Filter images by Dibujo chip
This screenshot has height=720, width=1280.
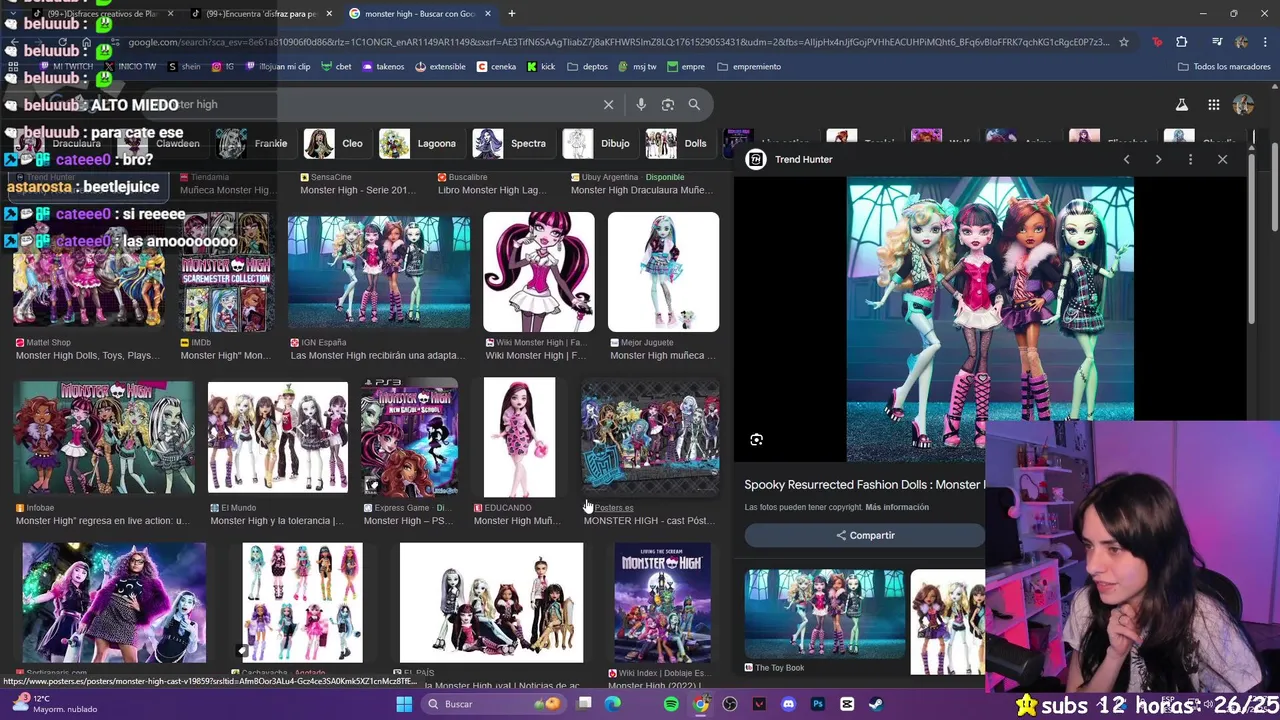[x=598, y=143]
